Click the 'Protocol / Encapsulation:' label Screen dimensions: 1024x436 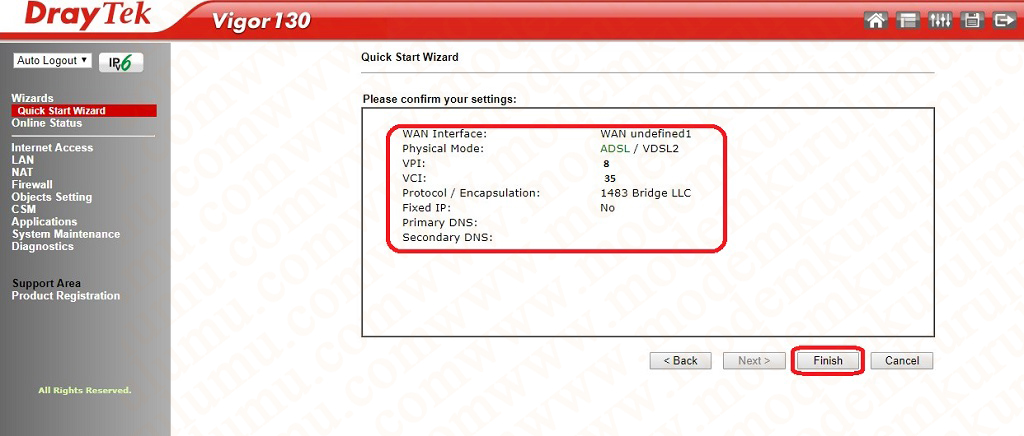point(471,193)
